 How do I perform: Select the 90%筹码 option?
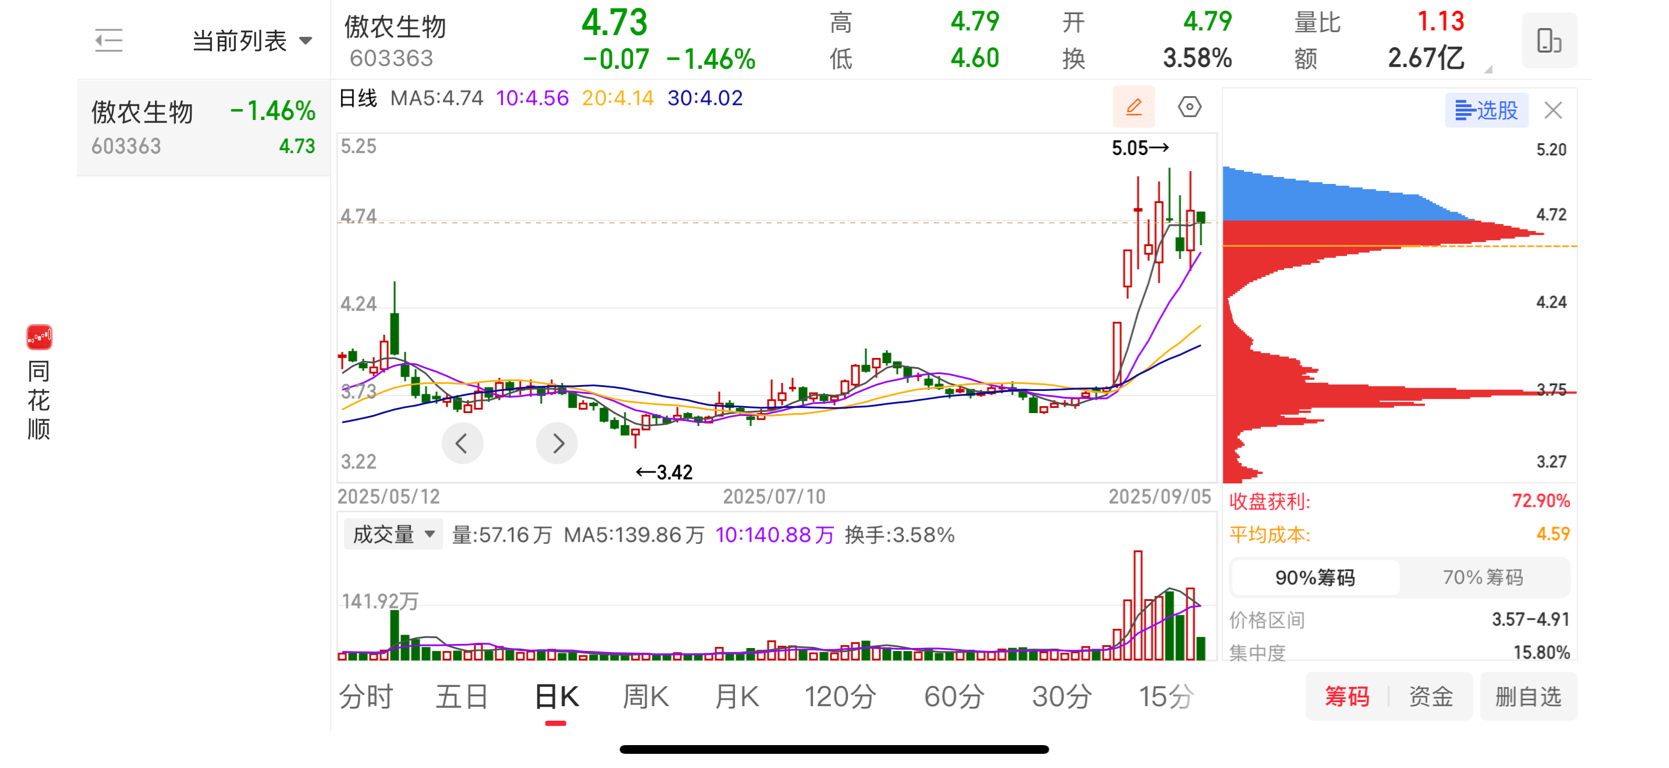click(x=1315, y=578)
